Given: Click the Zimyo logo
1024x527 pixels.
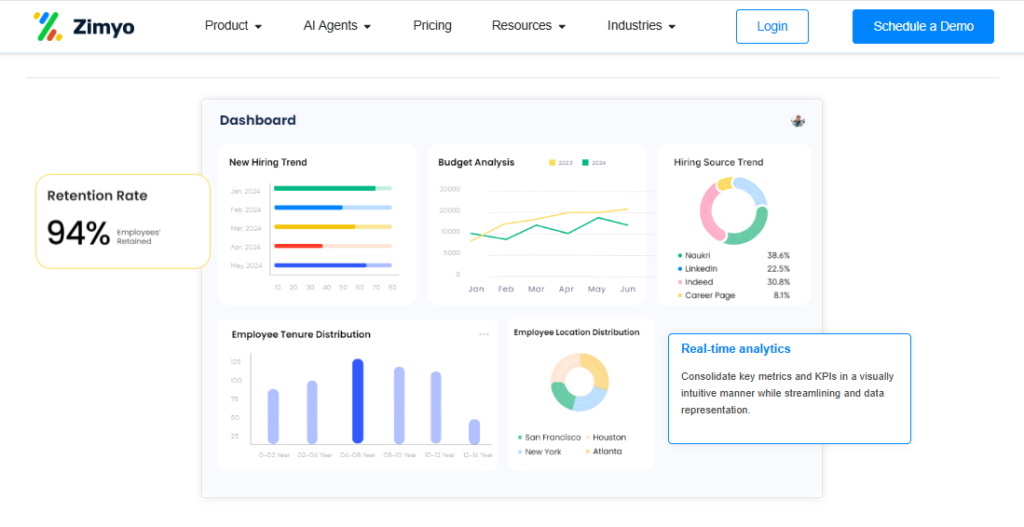Looking at the screenshot, I should click(x=84, y=26).
